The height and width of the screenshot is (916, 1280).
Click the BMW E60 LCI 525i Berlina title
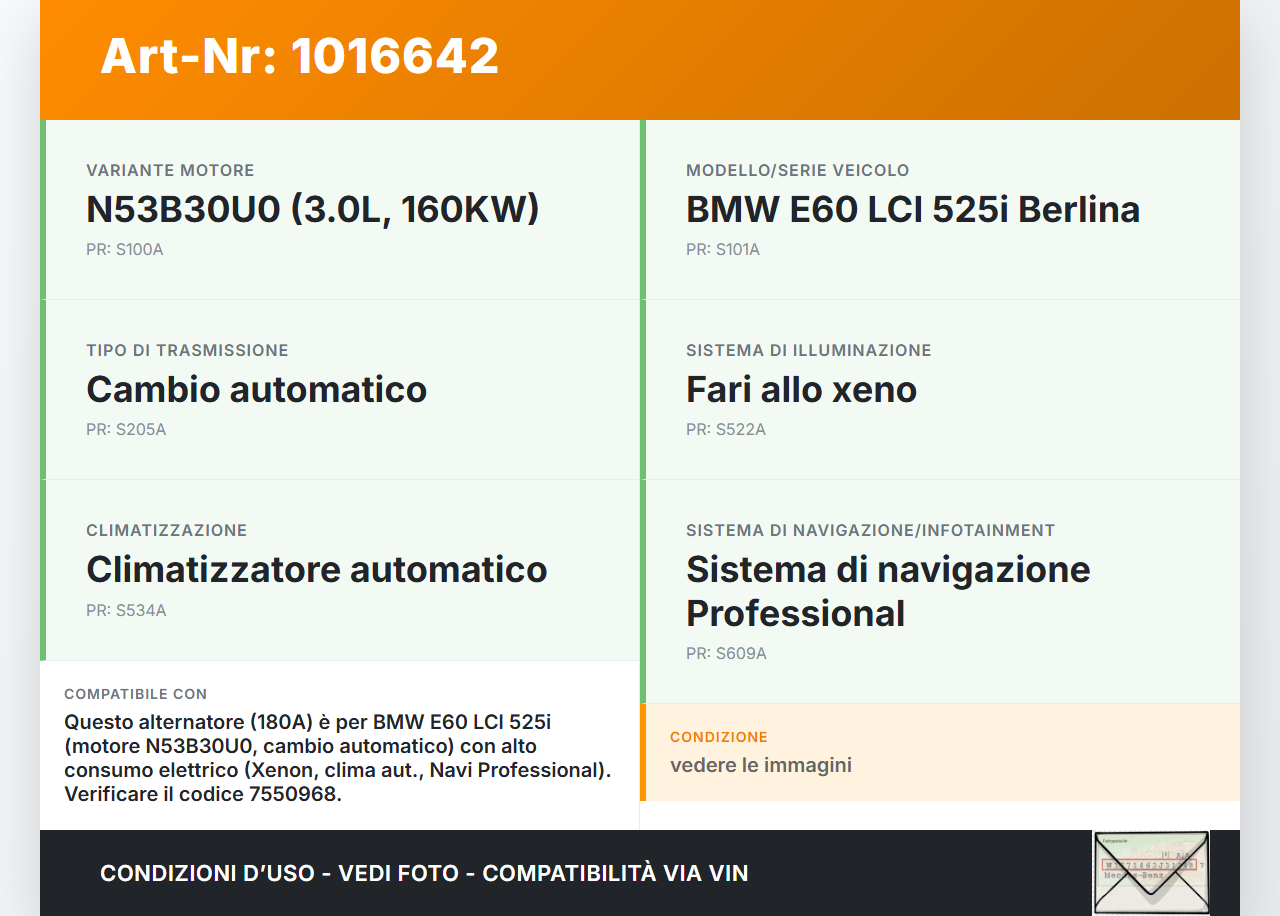pos(912,210)
